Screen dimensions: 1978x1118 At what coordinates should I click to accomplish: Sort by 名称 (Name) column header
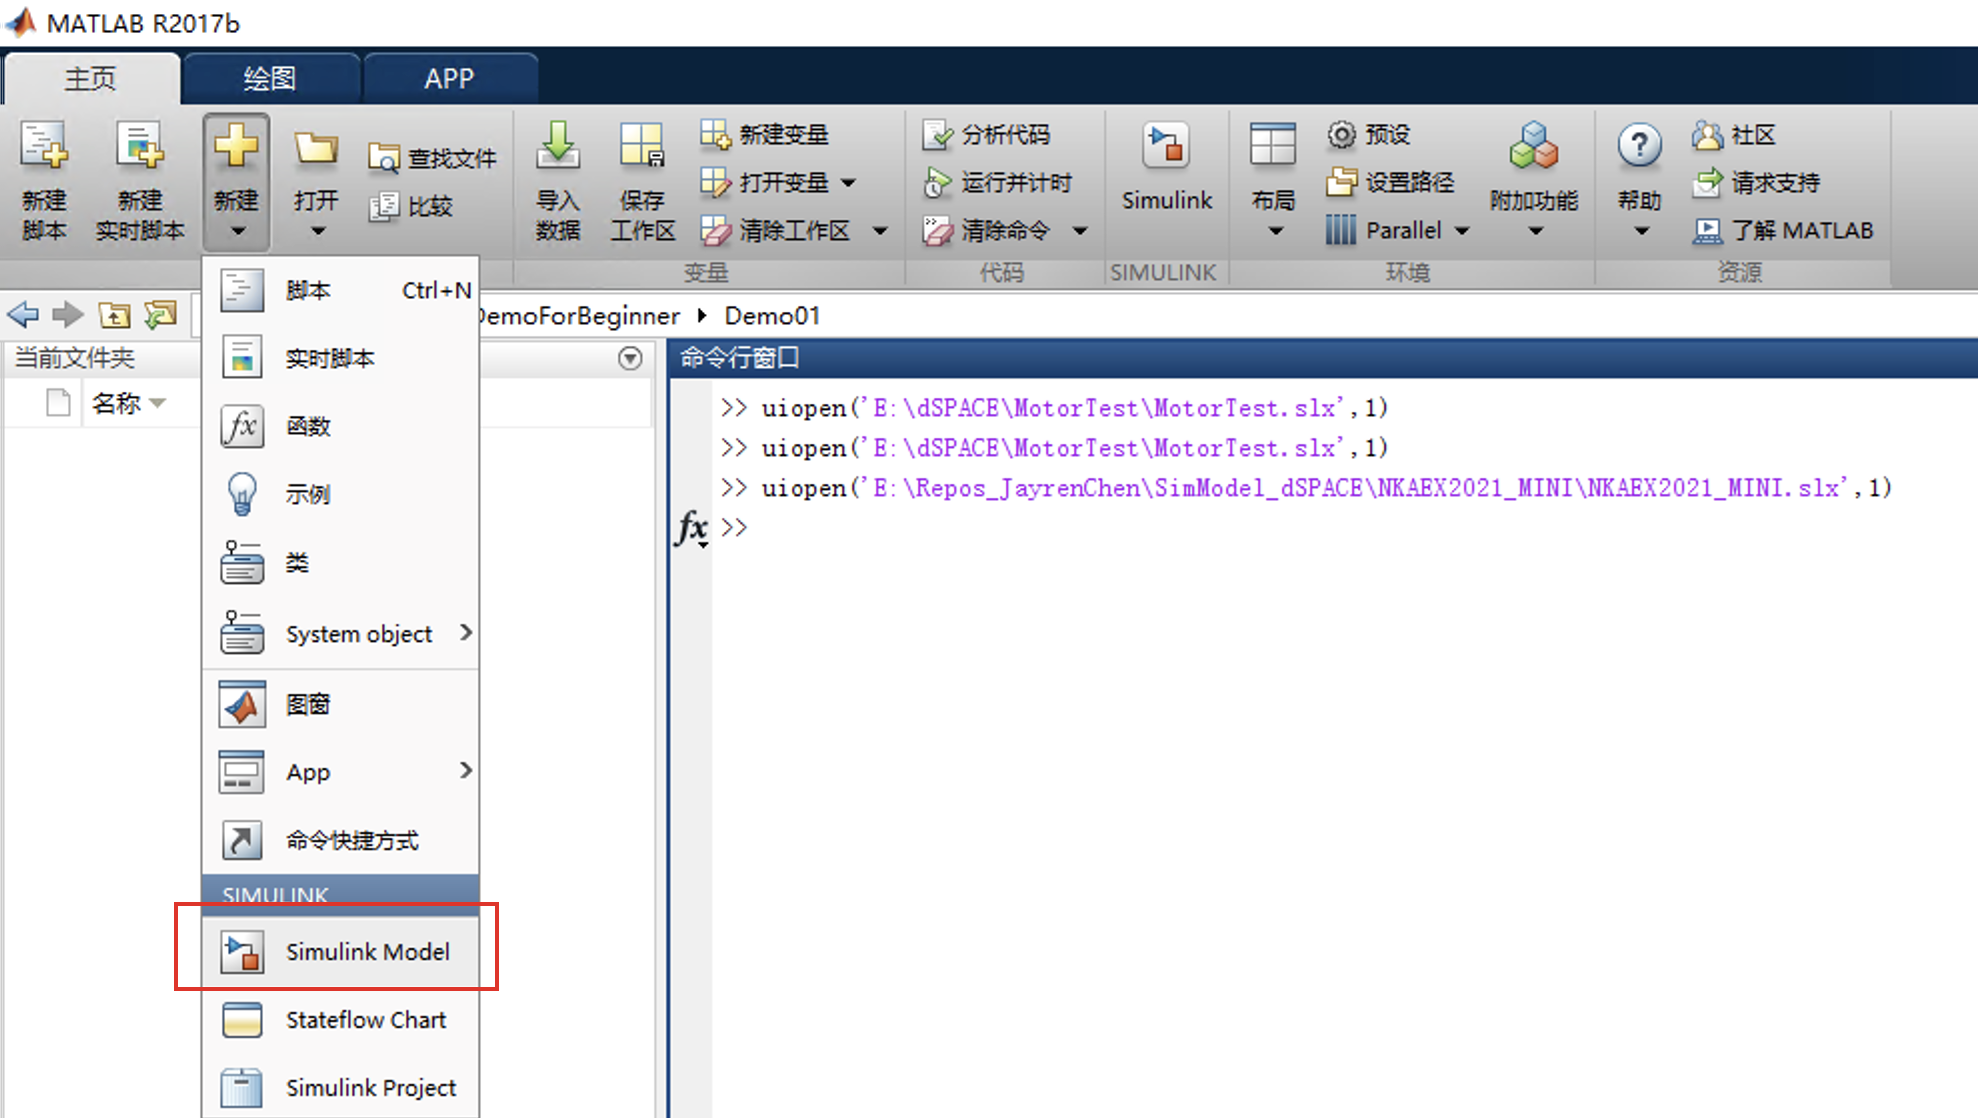pyautogui.click(x=128, y=403)
